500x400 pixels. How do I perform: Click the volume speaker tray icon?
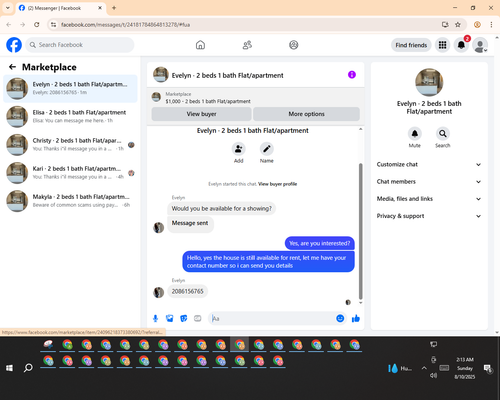[x=433, y=376]
